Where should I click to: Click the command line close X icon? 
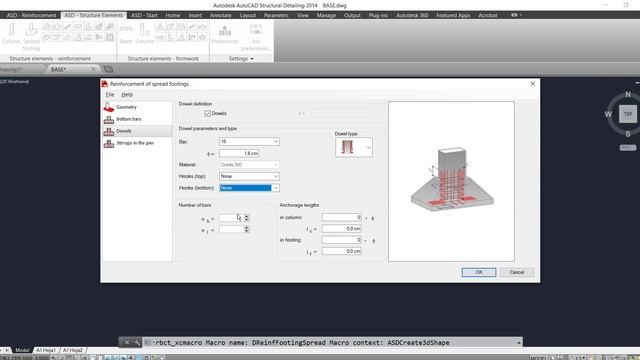[x=127, y=342]
